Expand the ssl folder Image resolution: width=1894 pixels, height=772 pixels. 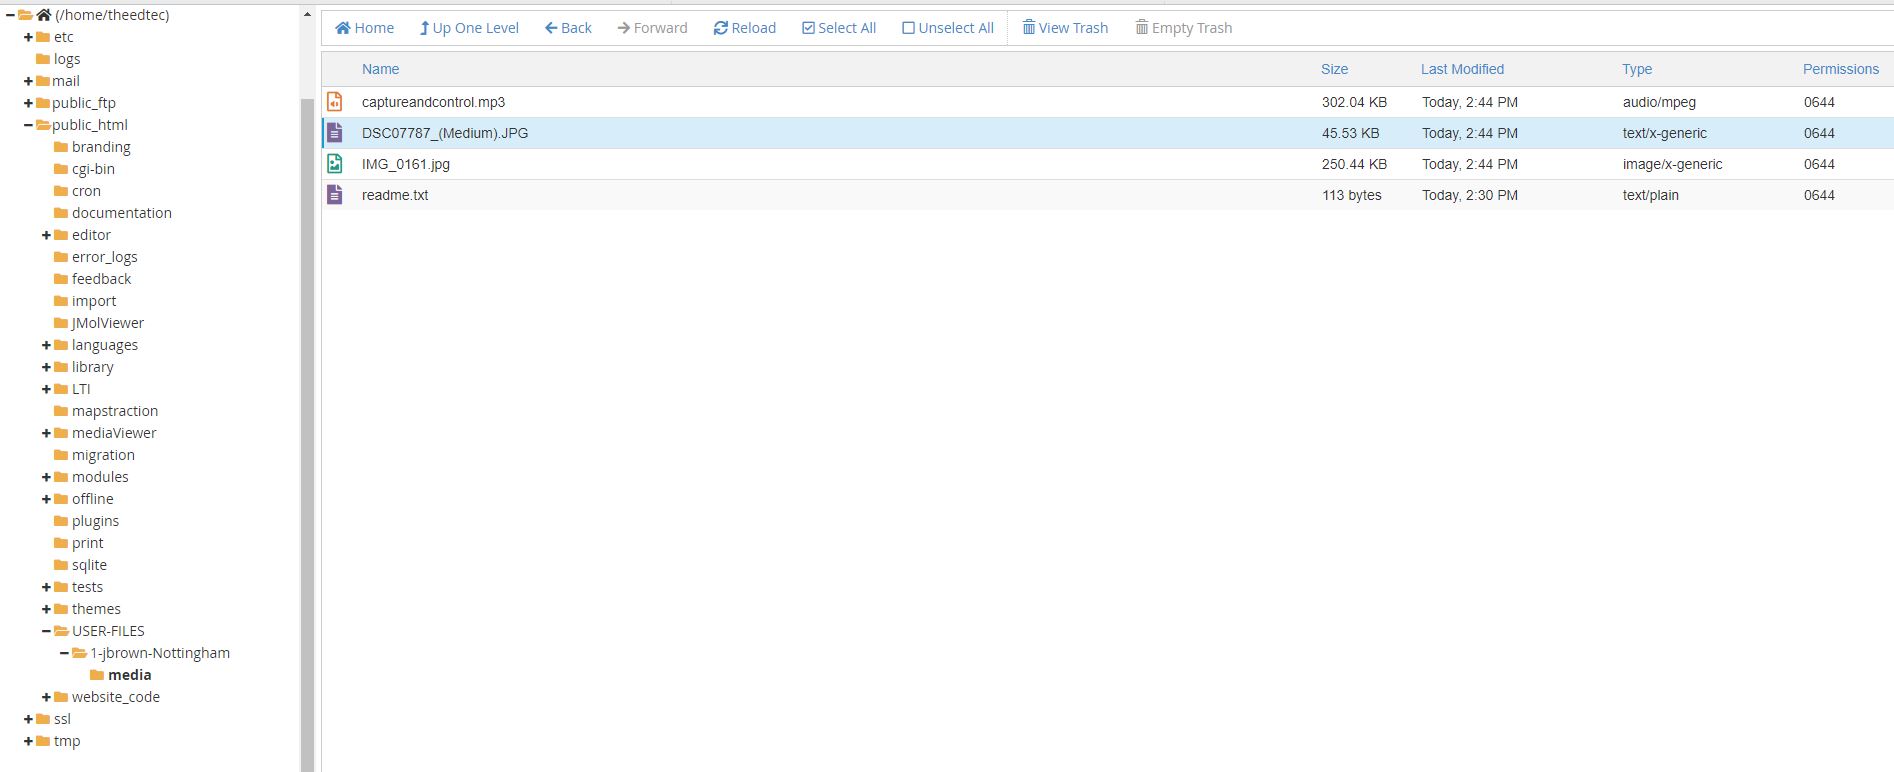pos(28,719)
